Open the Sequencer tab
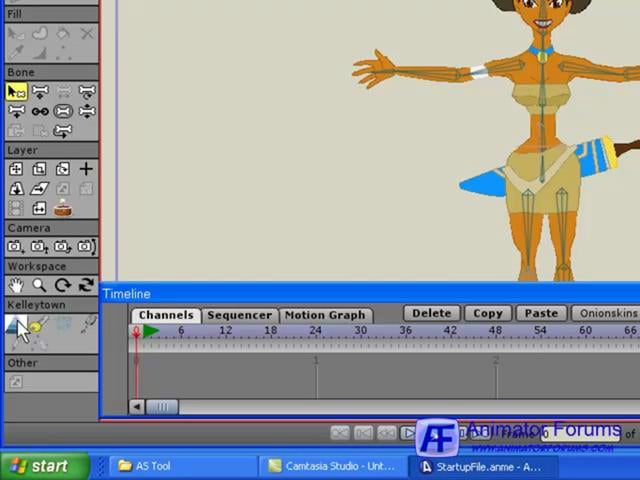The height and width of the screenshot is (480, 640). tap(240, 315)
